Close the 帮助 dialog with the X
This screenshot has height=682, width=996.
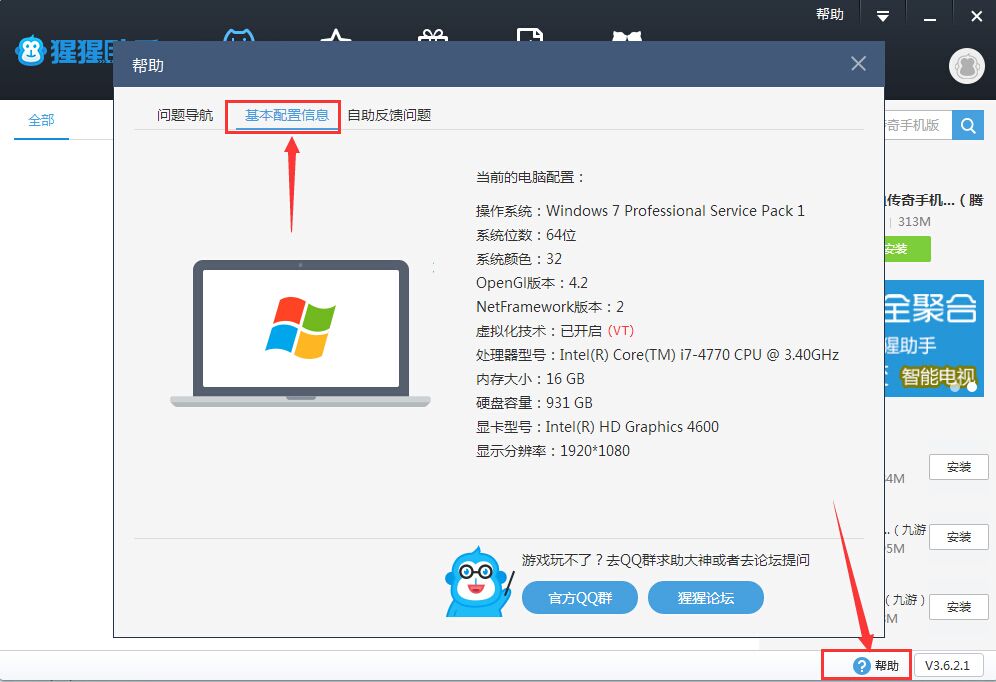pyautogui.click(x=858, y=64)
